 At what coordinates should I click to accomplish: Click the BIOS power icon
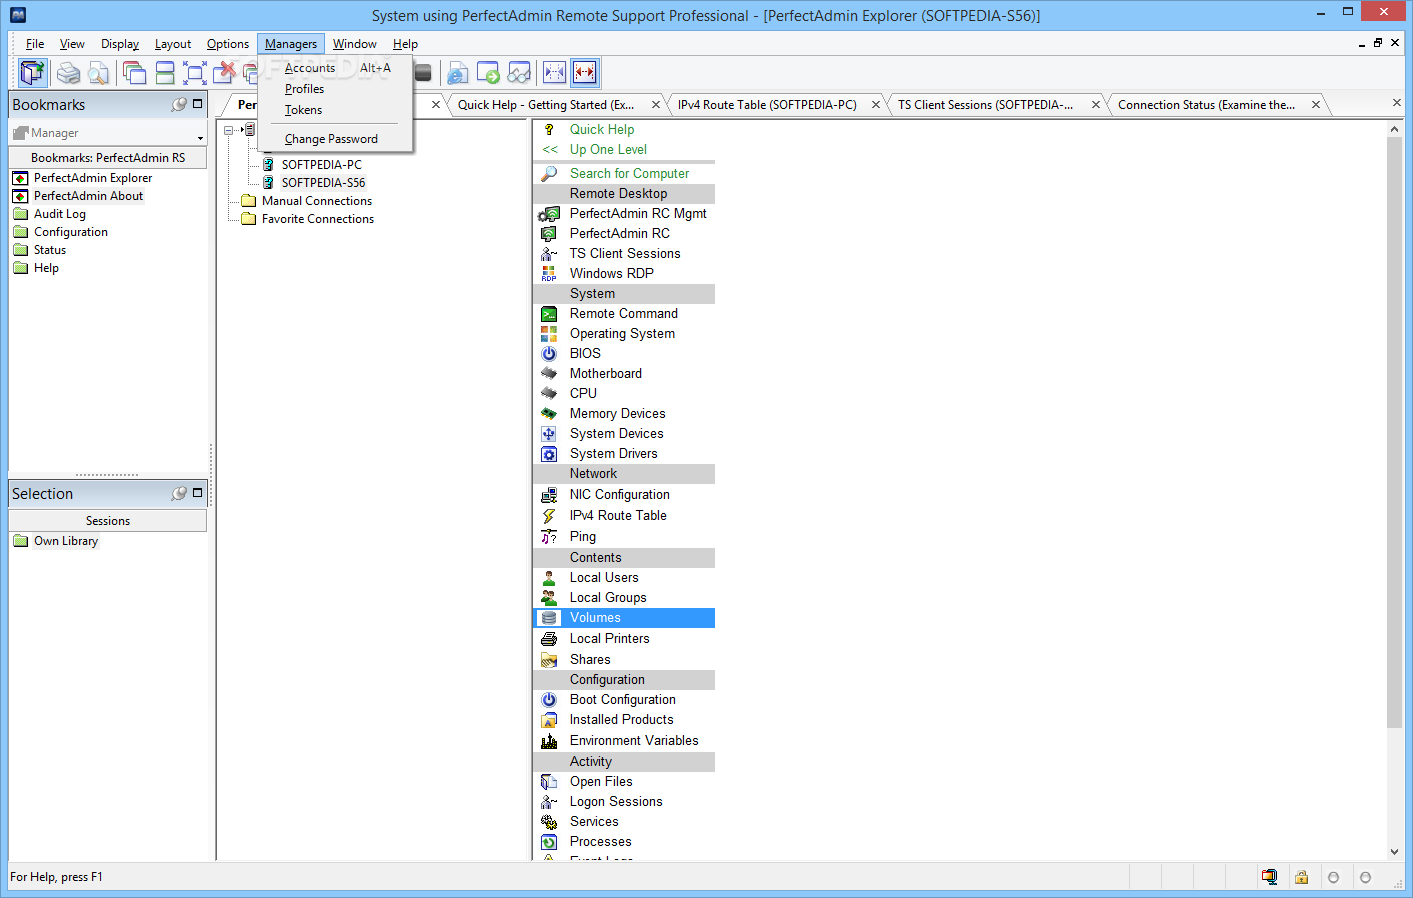tap(549, 353)
